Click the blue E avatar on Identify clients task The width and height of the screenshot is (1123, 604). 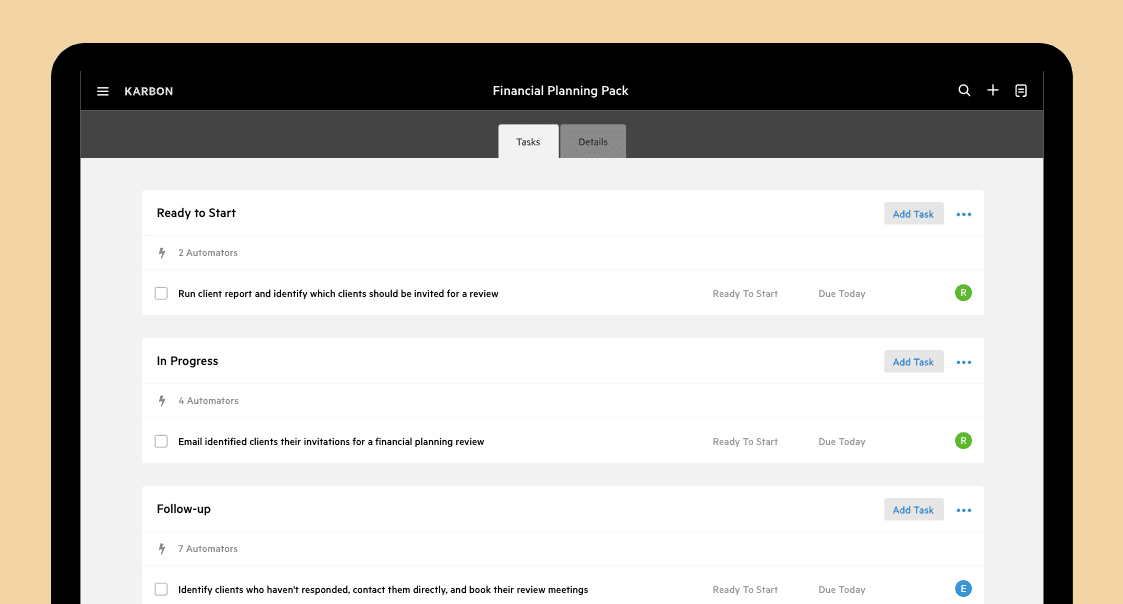point(963,589)
